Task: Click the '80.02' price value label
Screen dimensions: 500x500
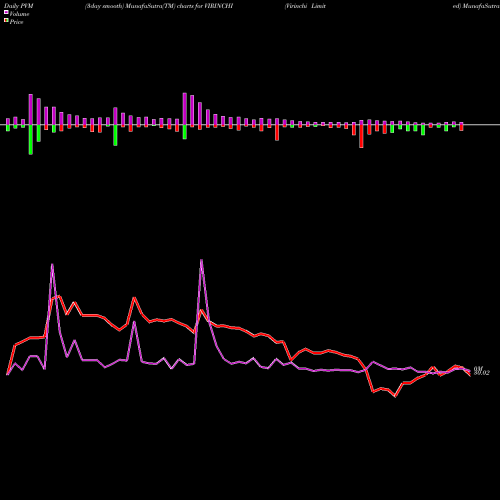Action: (482, 373)
